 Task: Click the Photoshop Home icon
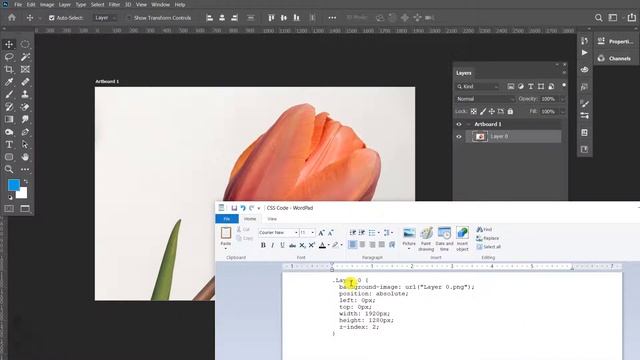[12, 18]
